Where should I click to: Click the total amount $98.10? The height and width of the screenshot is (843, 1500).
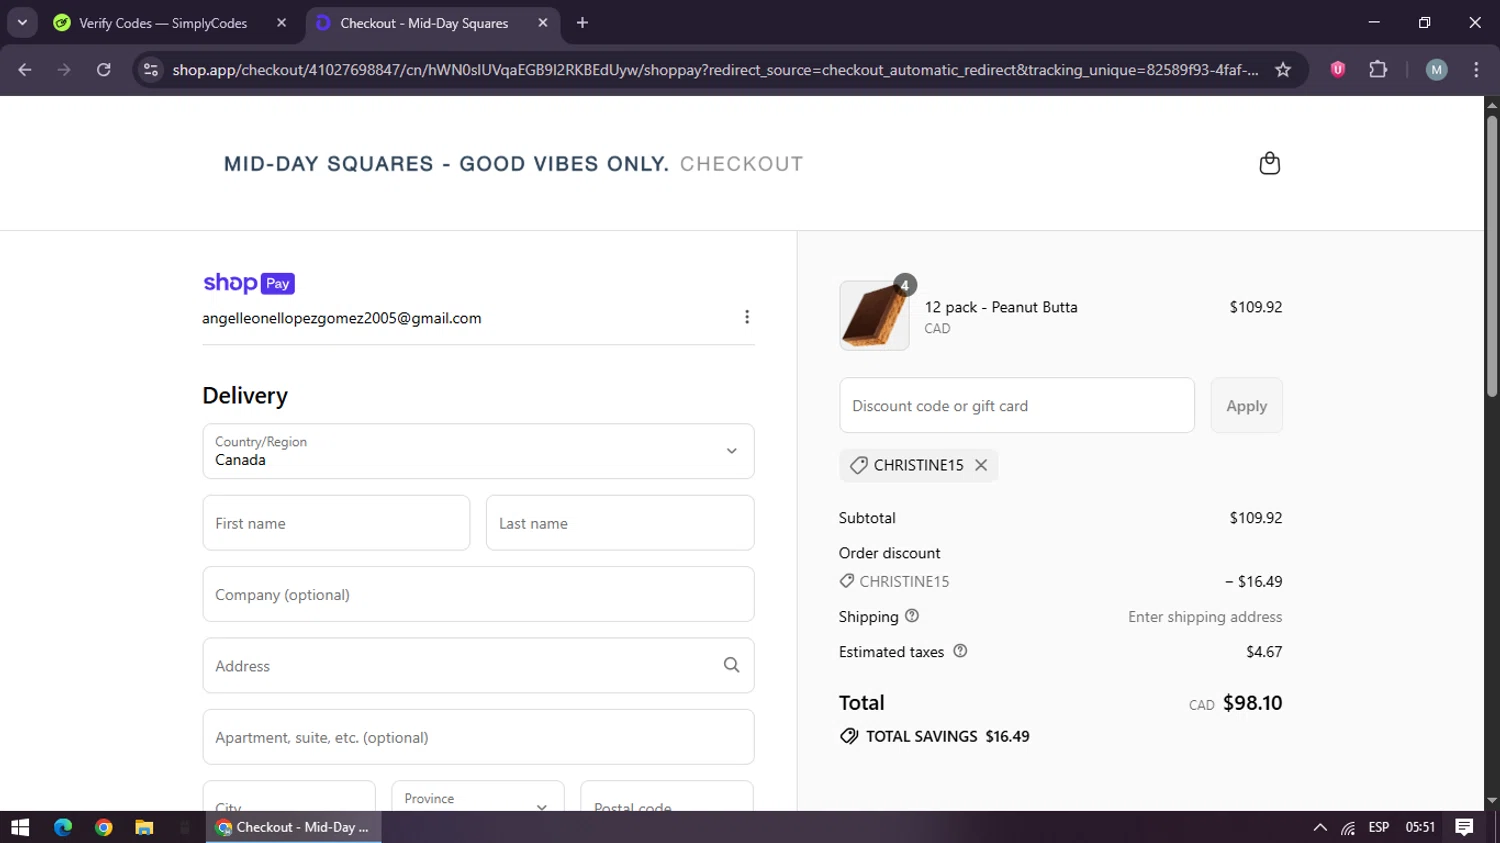[x=1252, y=703]
